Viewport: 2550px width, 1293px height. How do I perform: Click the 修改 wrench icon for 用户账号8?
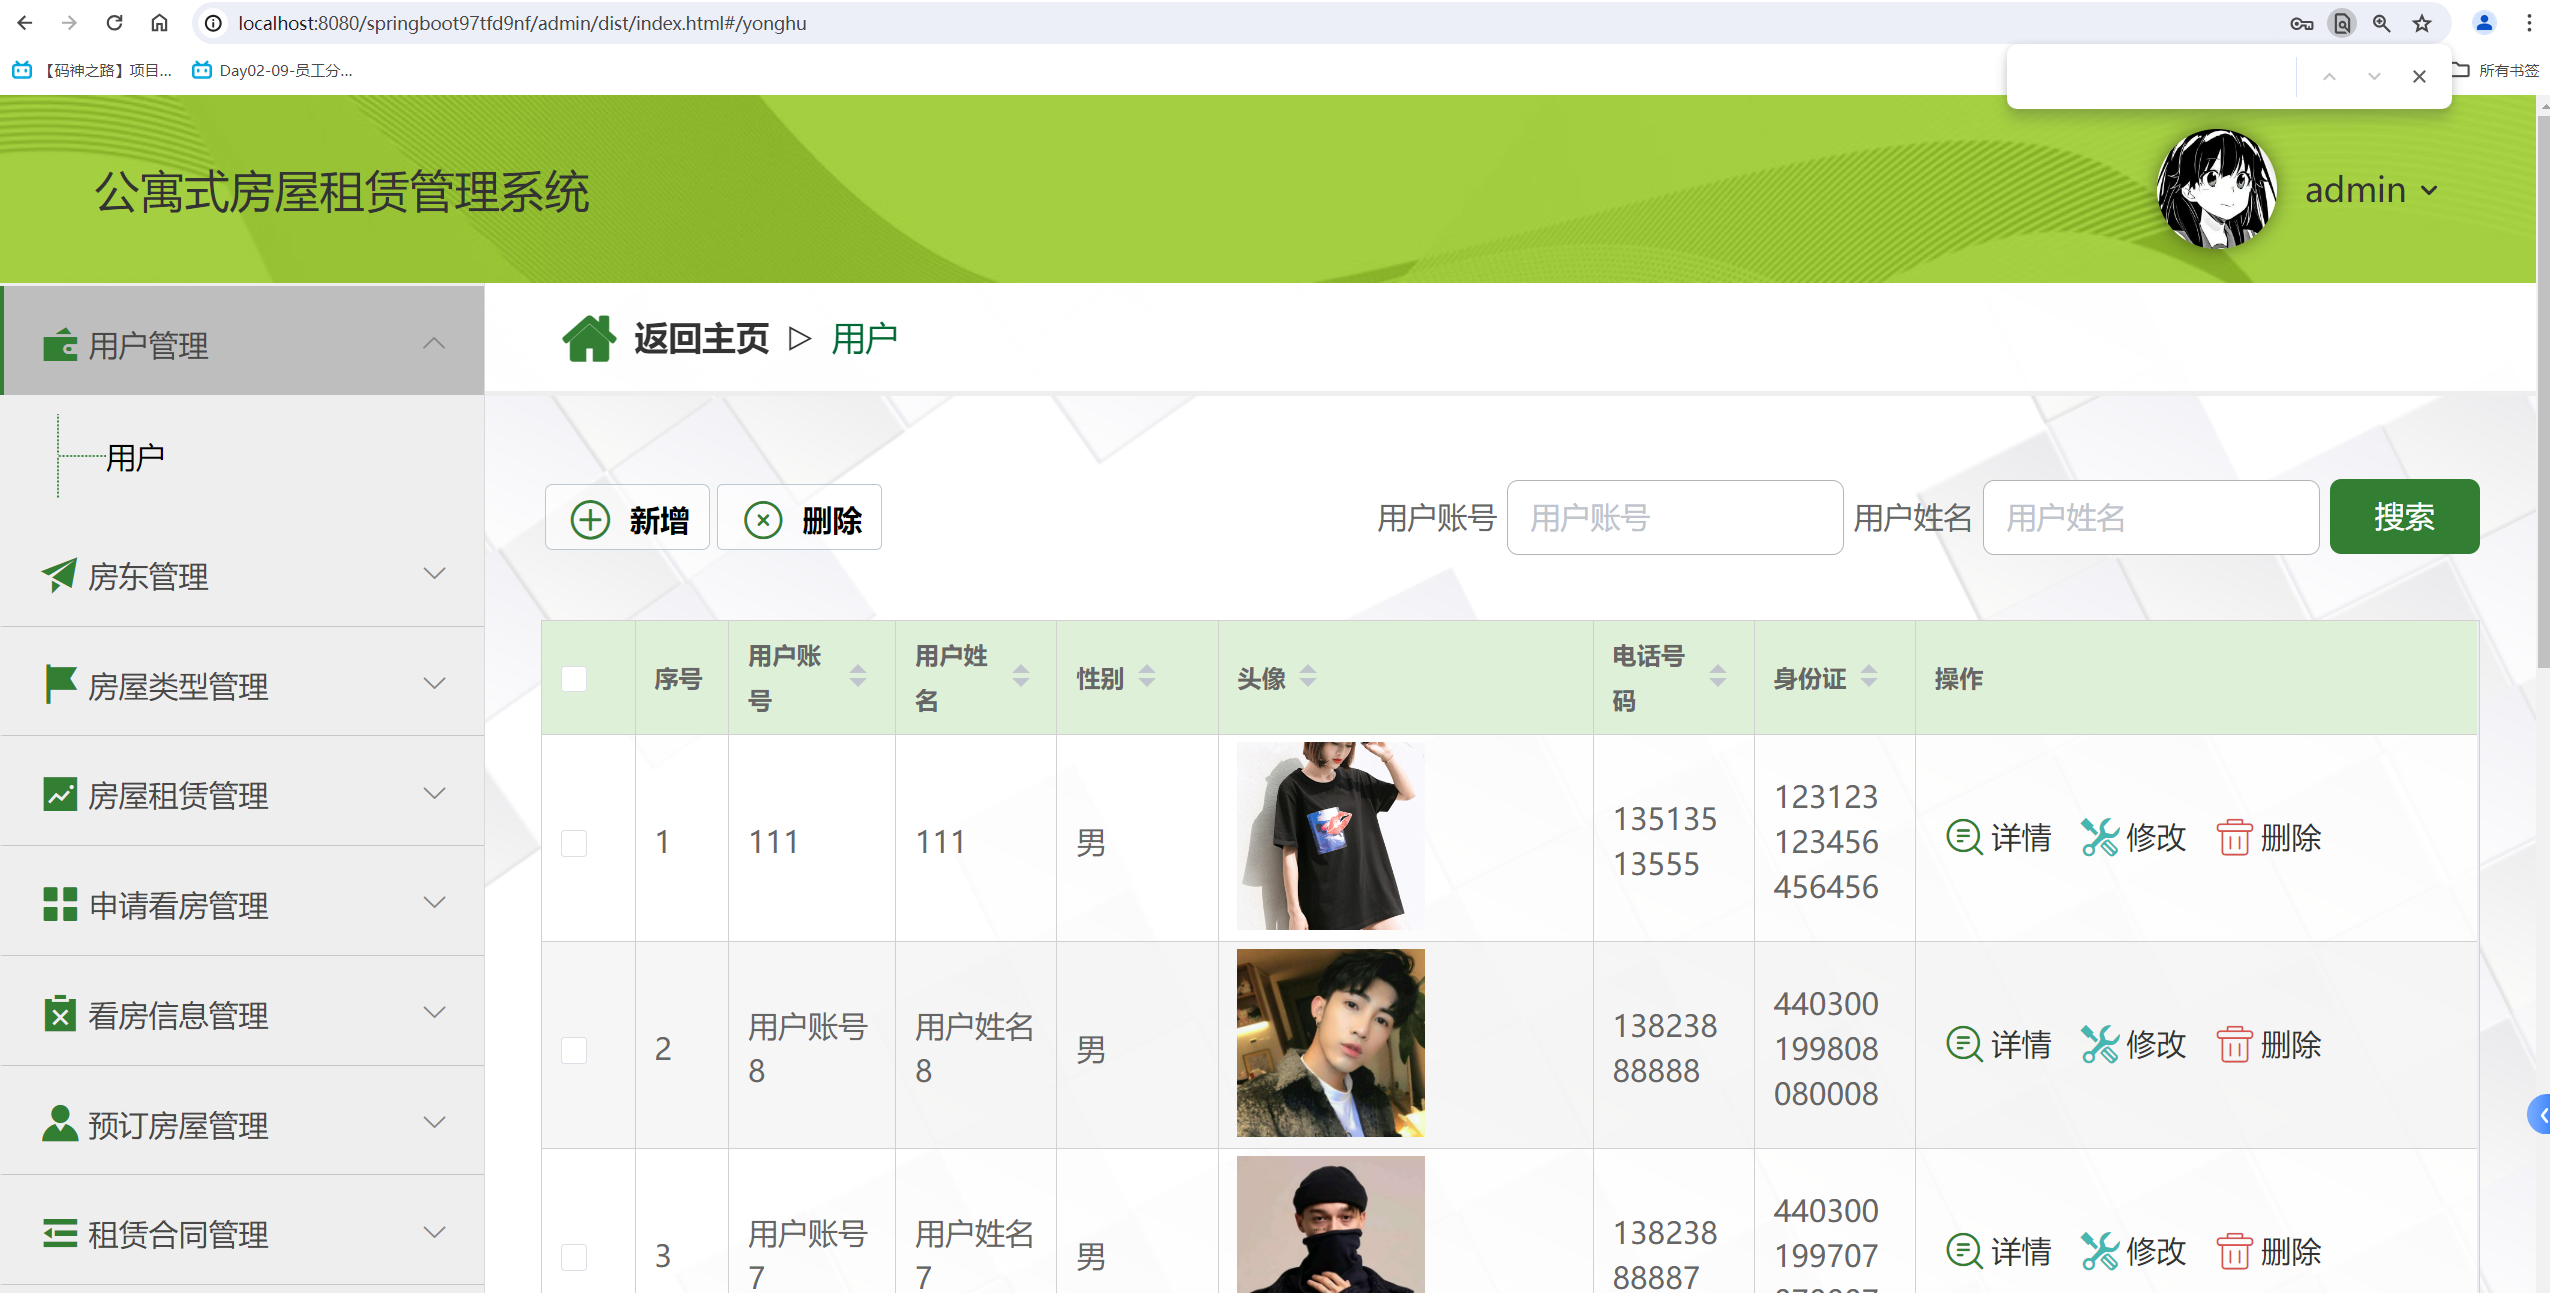coord(2099,1044)
